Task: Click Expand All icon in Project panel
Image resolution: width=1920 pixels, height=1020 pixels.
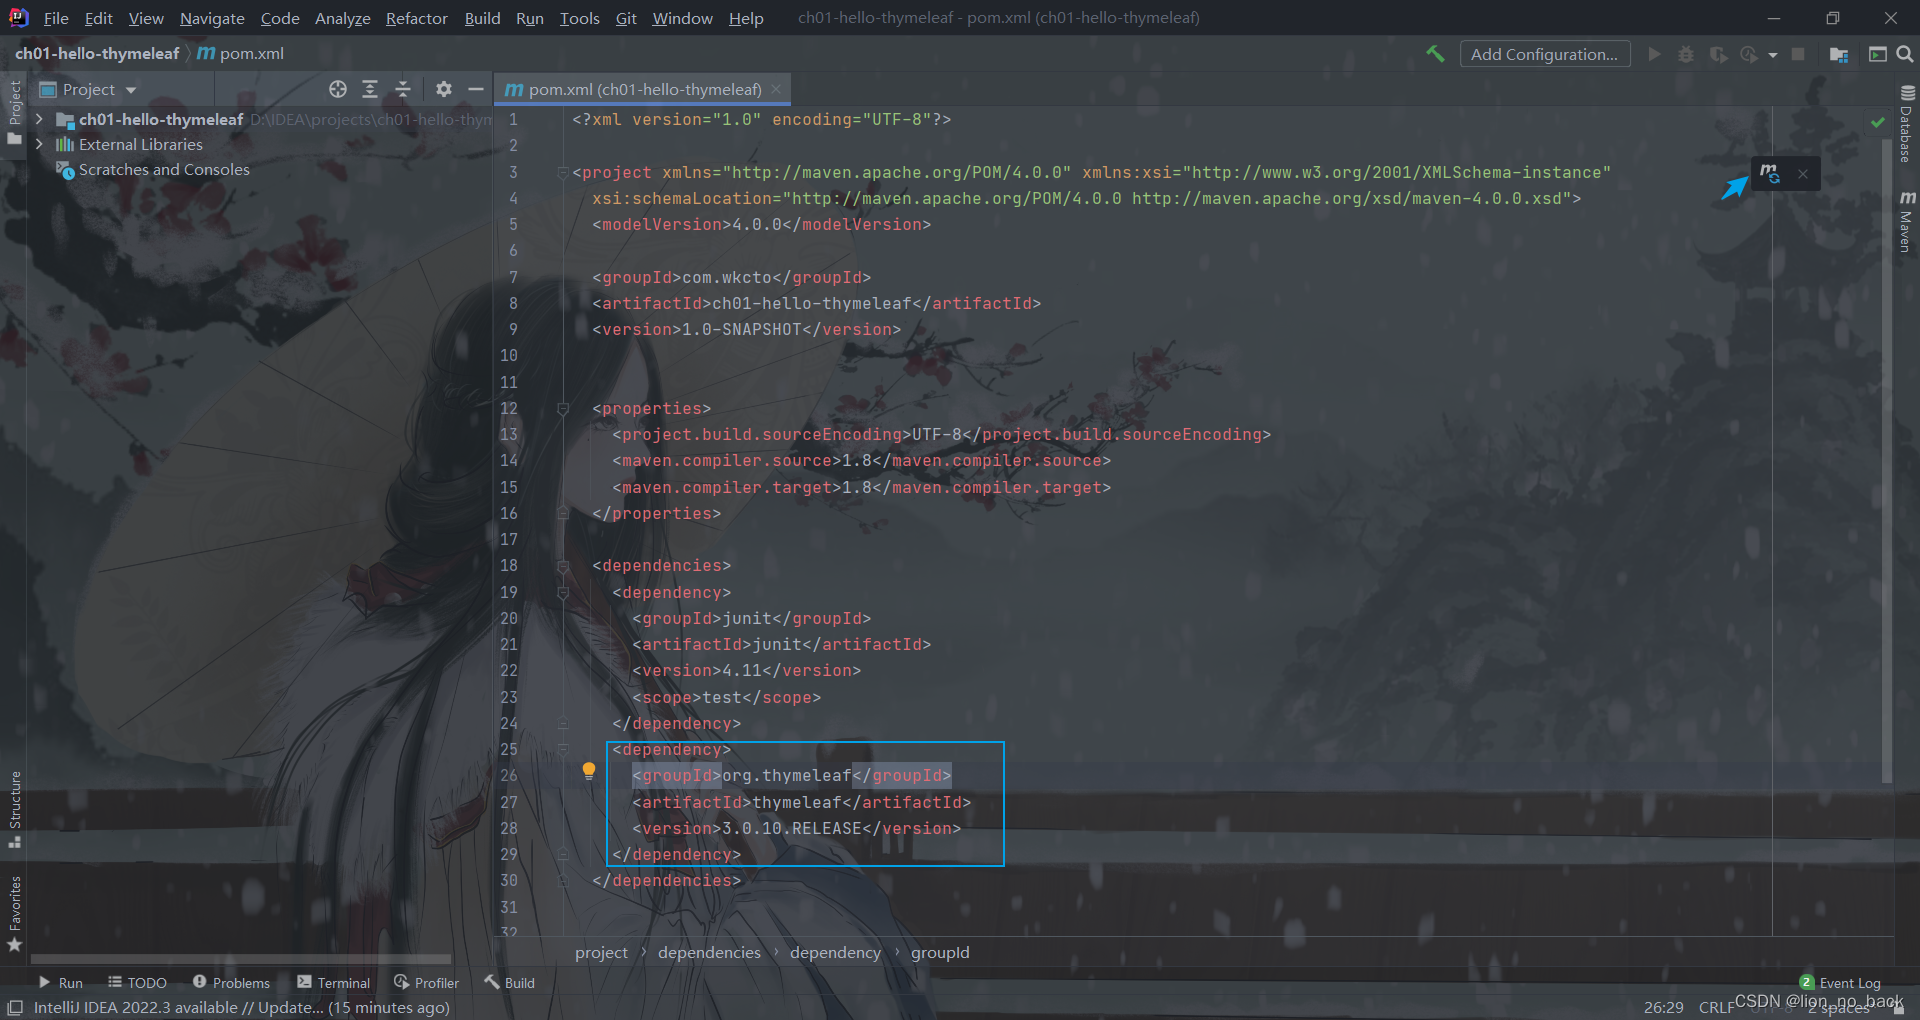Action: tap(370, 89)
